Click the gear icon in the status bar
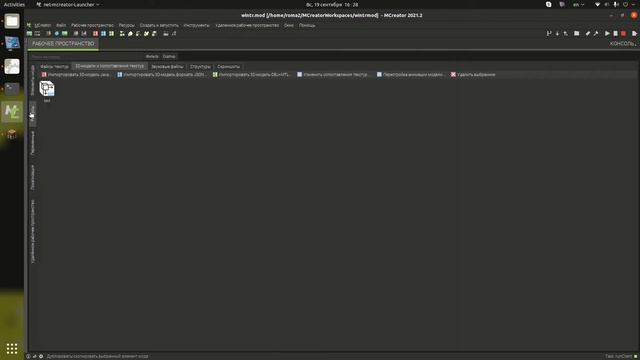Screen dimensions: 640x360 pos(41,356)
